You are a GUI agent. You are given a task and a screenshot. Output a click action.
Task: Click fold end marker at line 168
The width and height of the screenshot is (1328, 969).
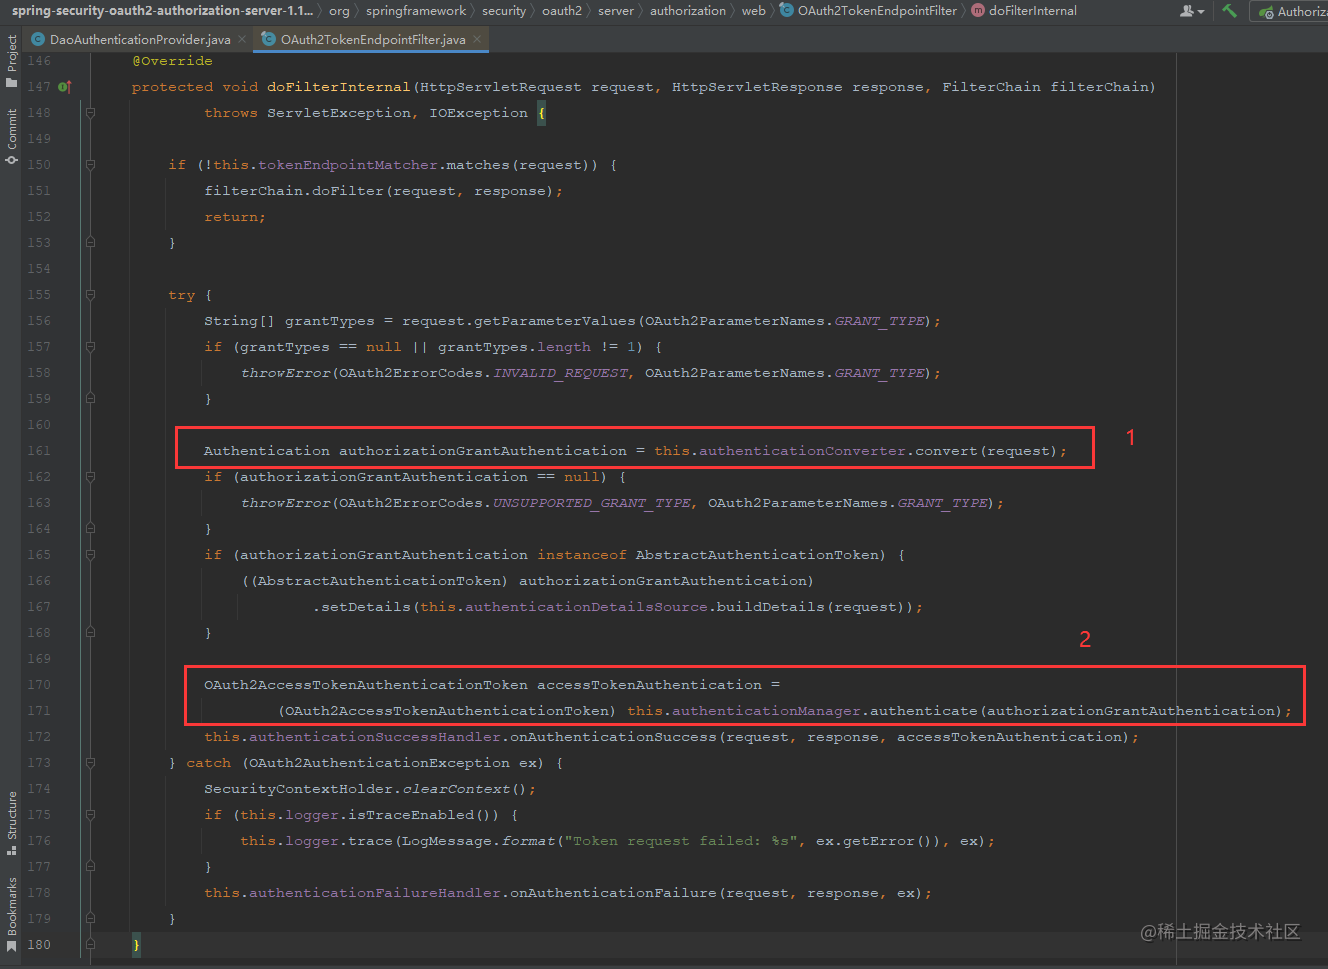pos(90,633)
